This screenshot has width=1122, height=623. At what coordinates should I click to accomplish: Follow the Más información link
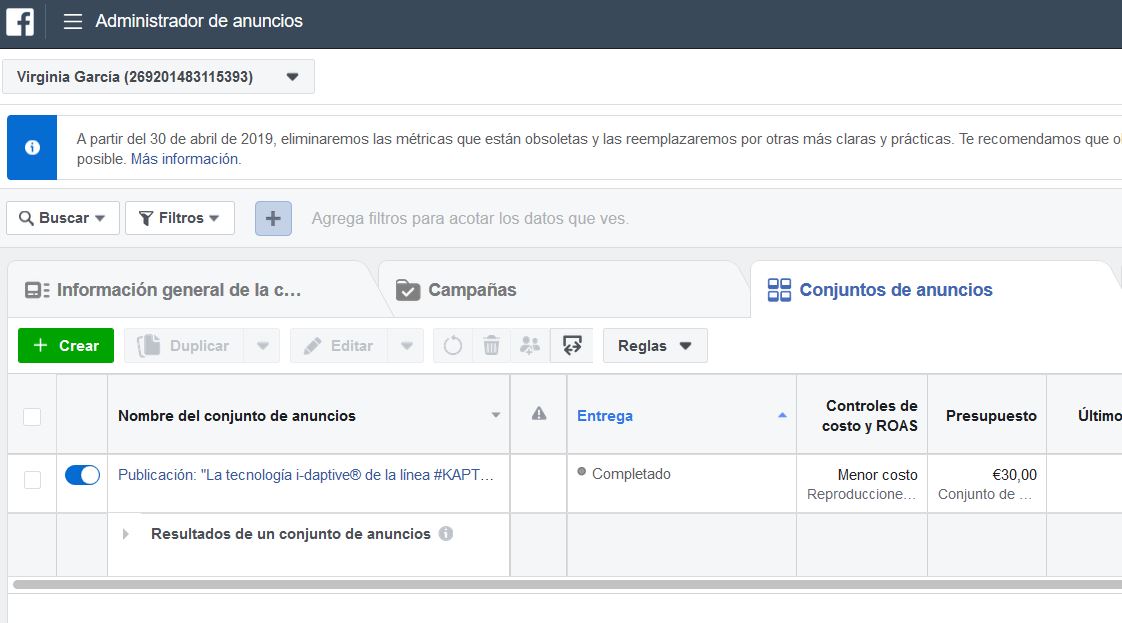184,159
